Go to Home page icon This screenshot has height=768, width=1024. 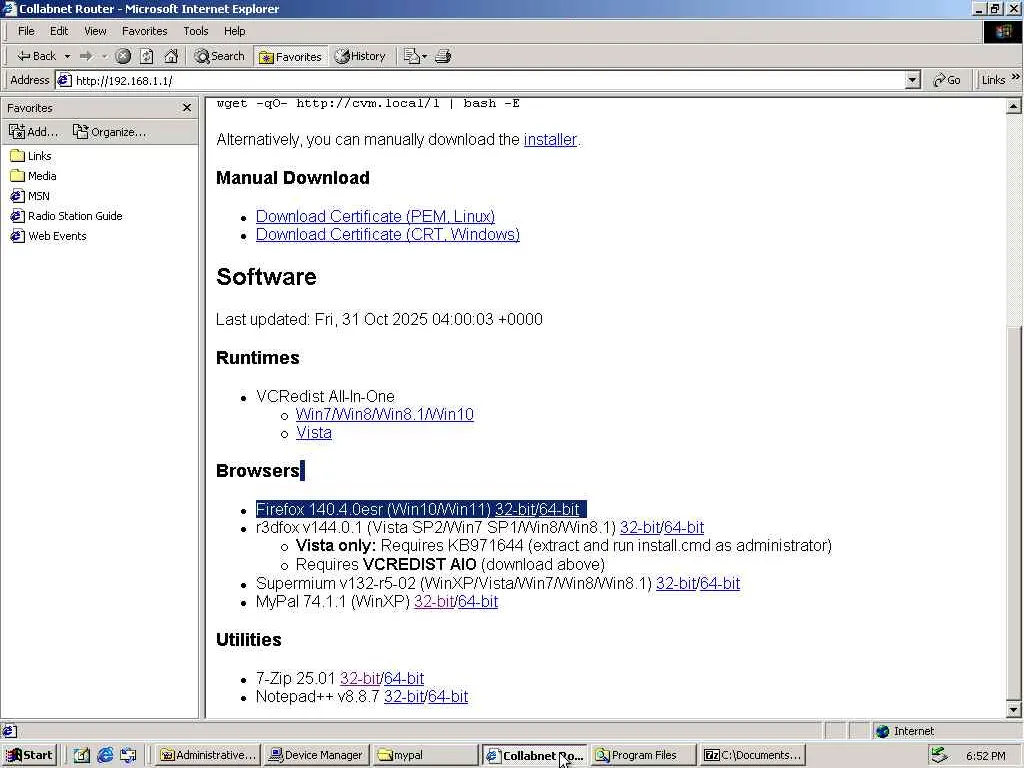(x=171, y=56)
